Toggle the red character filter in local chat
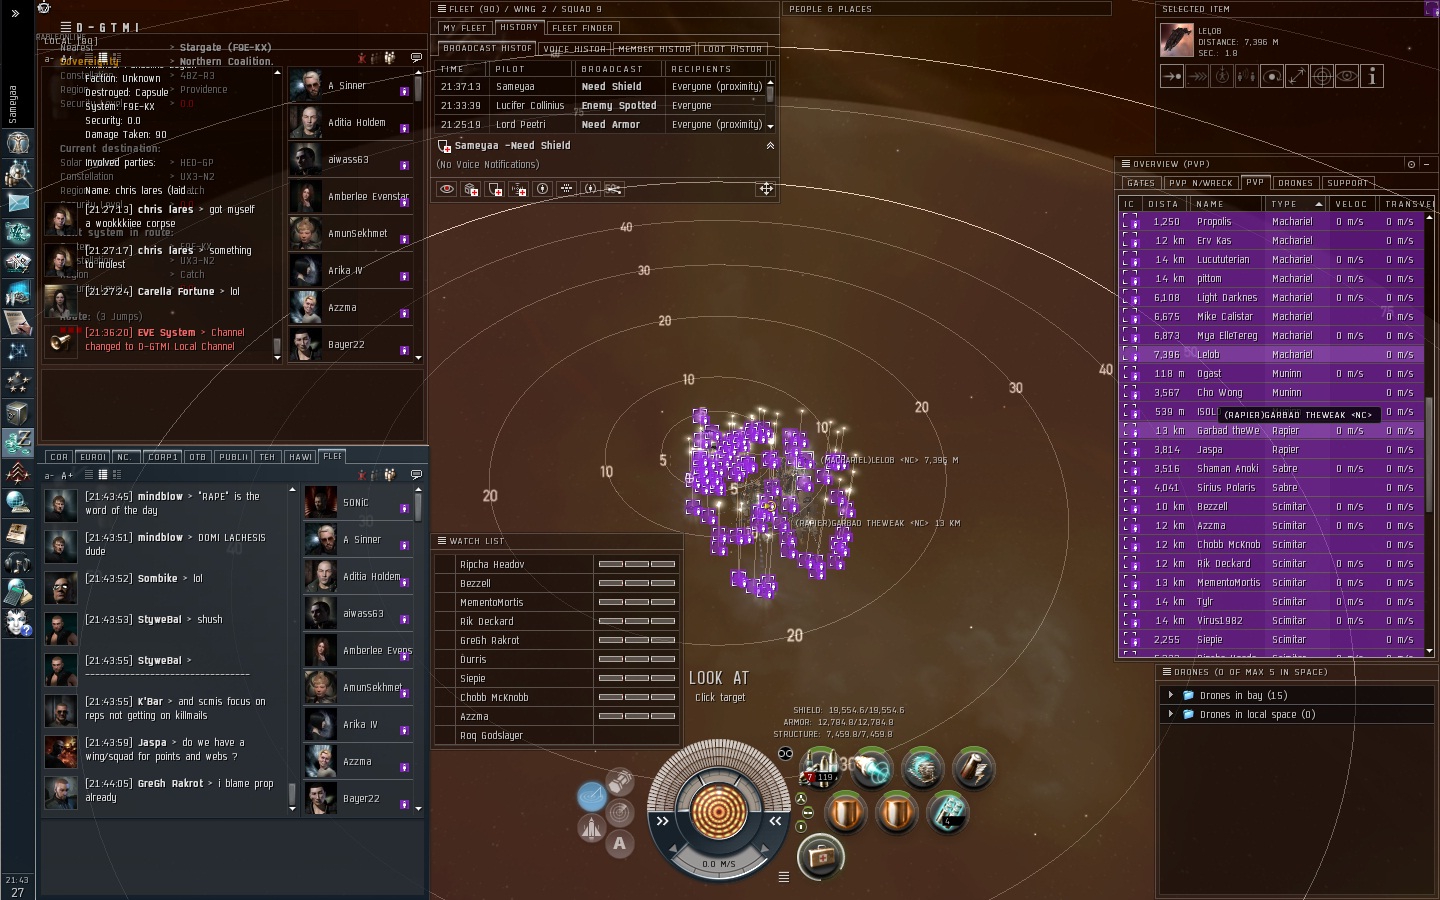 (362, 58)
